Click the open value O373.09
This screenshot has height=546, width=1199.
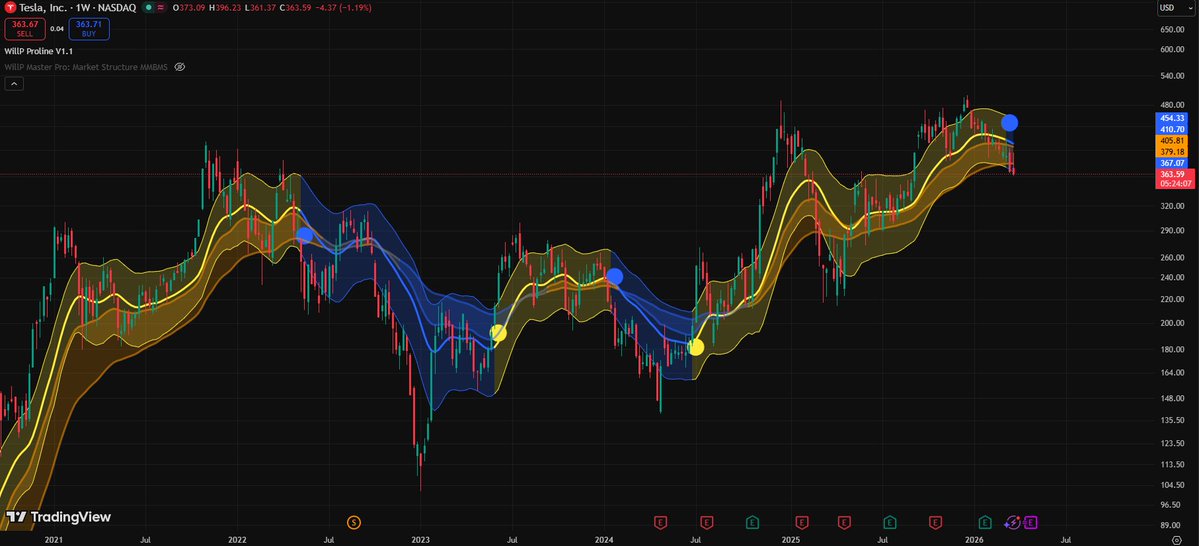click(188, 8)
